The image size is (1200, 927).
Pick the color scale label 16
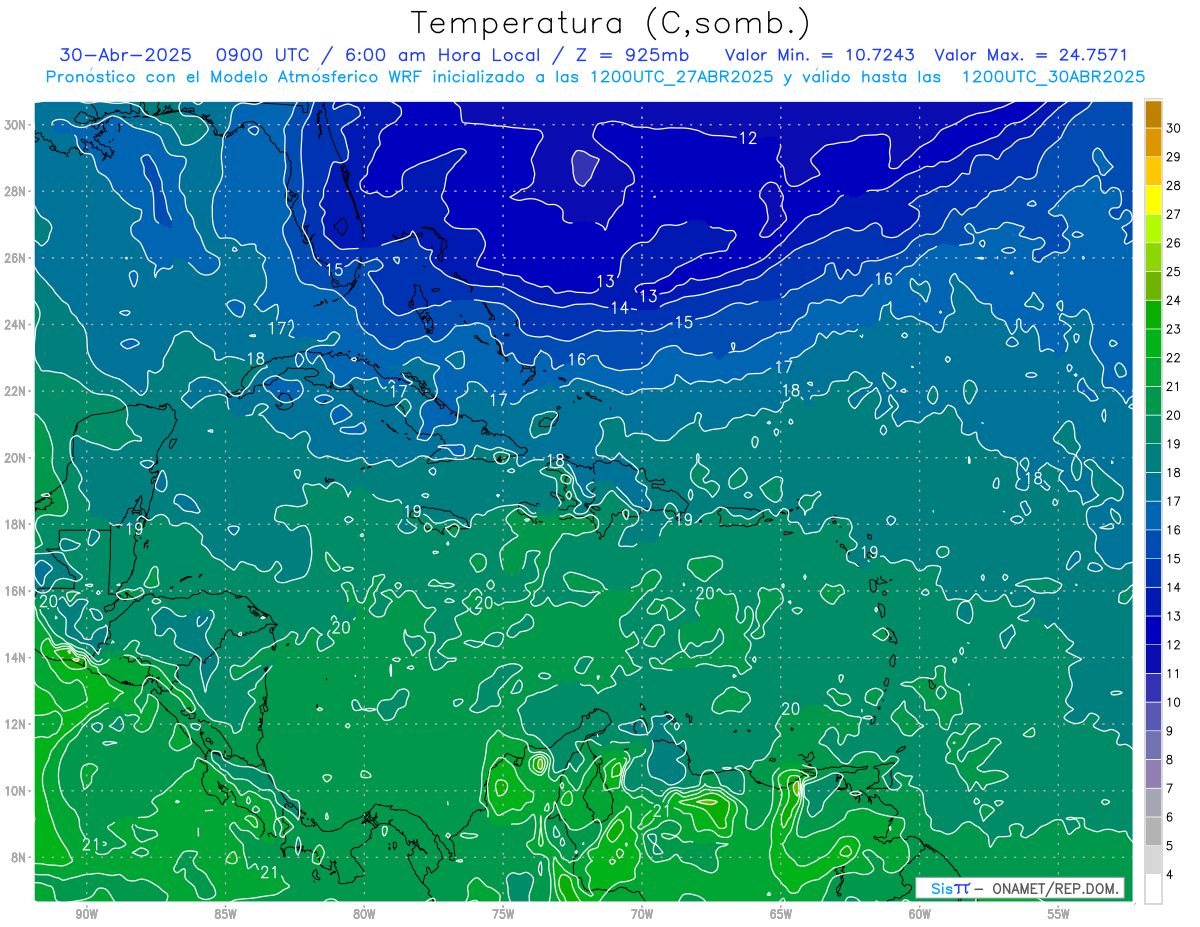coord(1174,530)
